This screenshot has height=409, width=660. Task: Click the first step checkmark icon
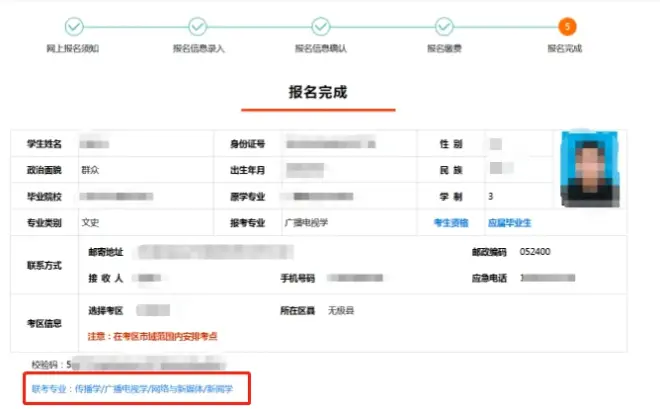coord(73,26)
